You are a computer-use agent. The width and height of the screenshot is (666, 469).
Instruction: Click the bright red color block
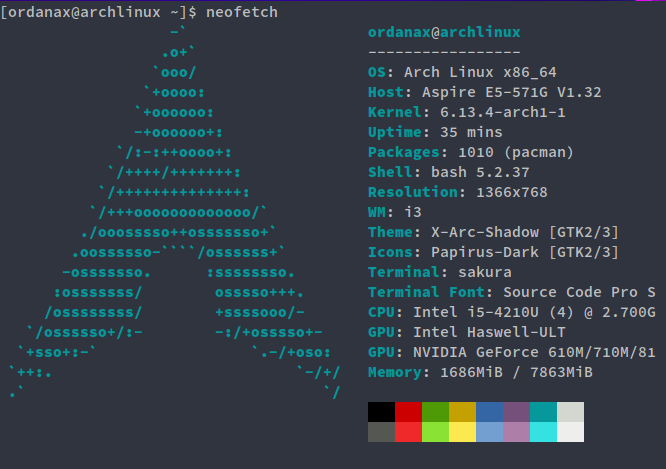(x=409, y=432)
